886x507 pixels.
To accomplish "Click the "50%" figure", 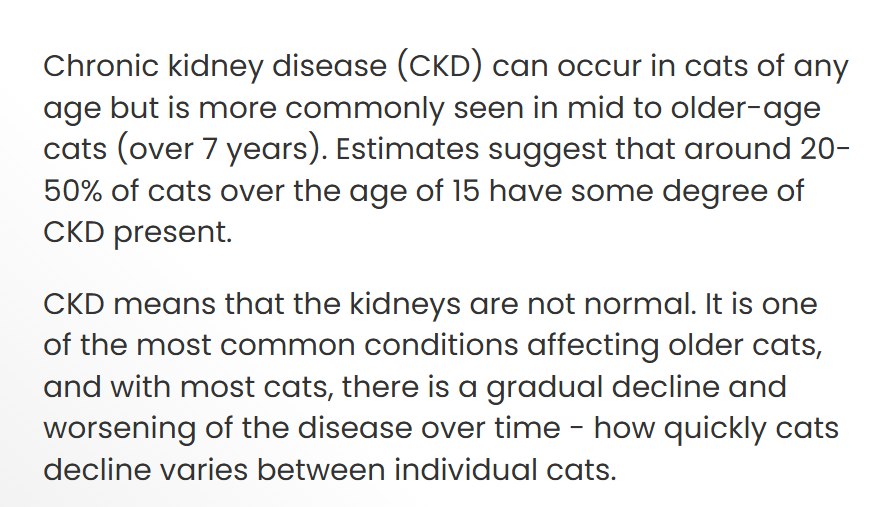I will 73,191.
